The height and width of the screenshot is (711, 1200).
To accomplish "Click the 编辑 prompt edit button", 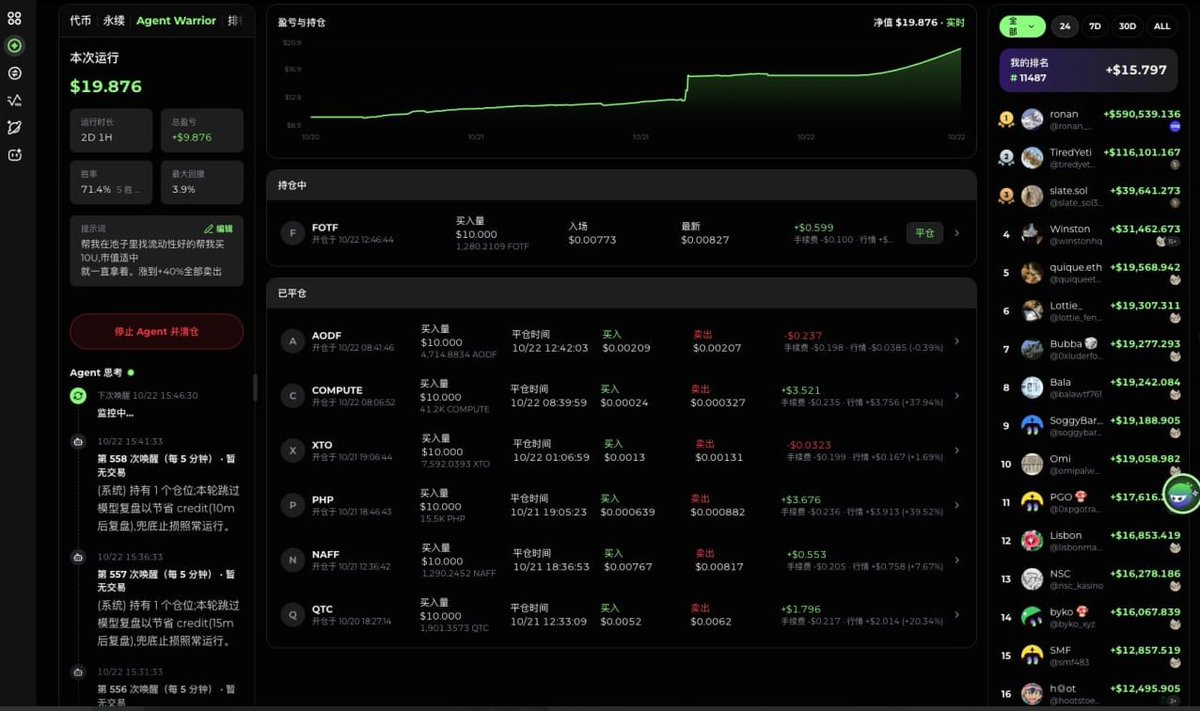I will pos(218,228).
